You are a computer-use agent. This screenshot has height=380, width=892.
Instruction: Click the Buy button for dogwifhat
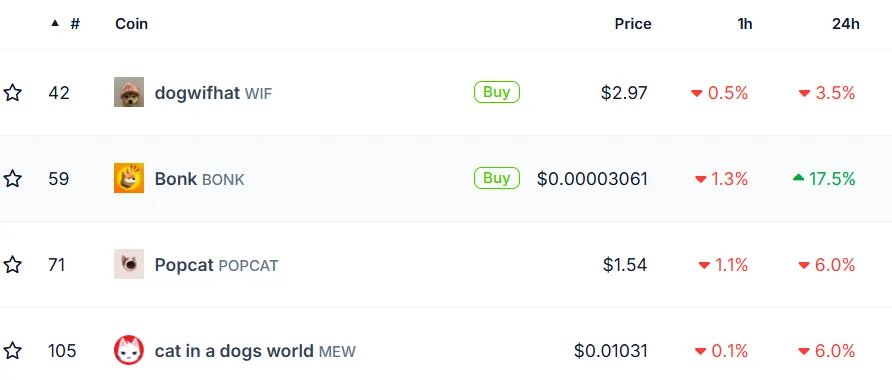(497, 92)
